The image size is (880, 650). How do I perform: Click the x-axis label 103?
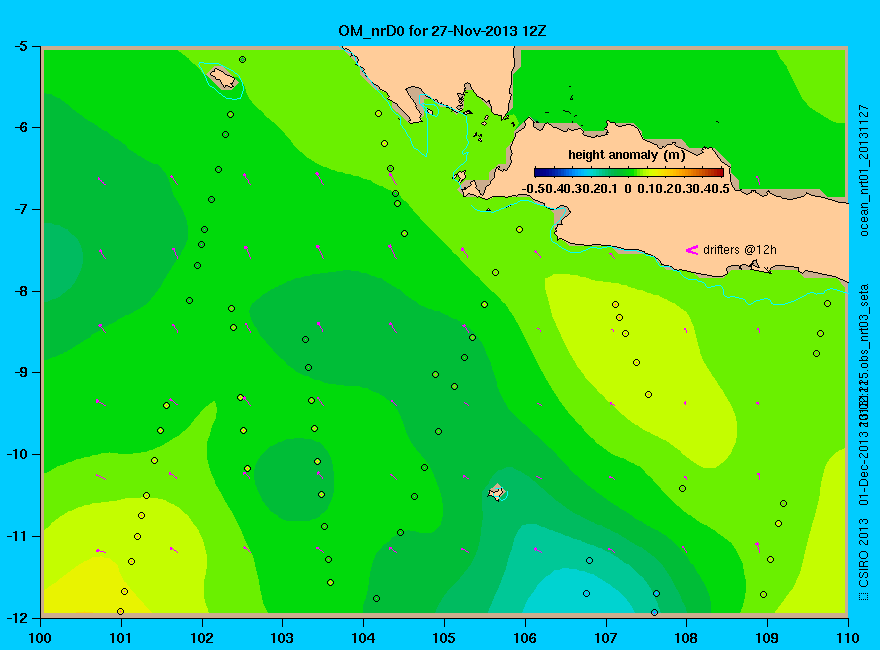coord(282,638)
